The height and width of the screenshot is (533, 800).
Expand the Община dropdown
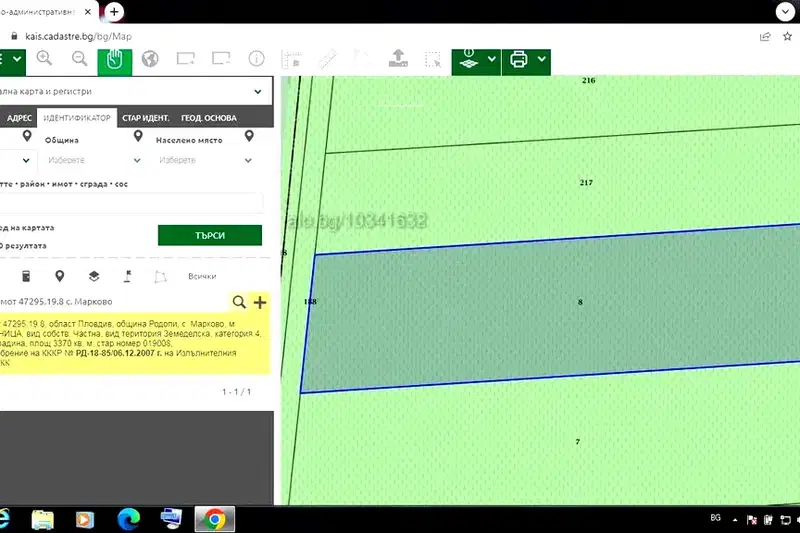(93, 160)
